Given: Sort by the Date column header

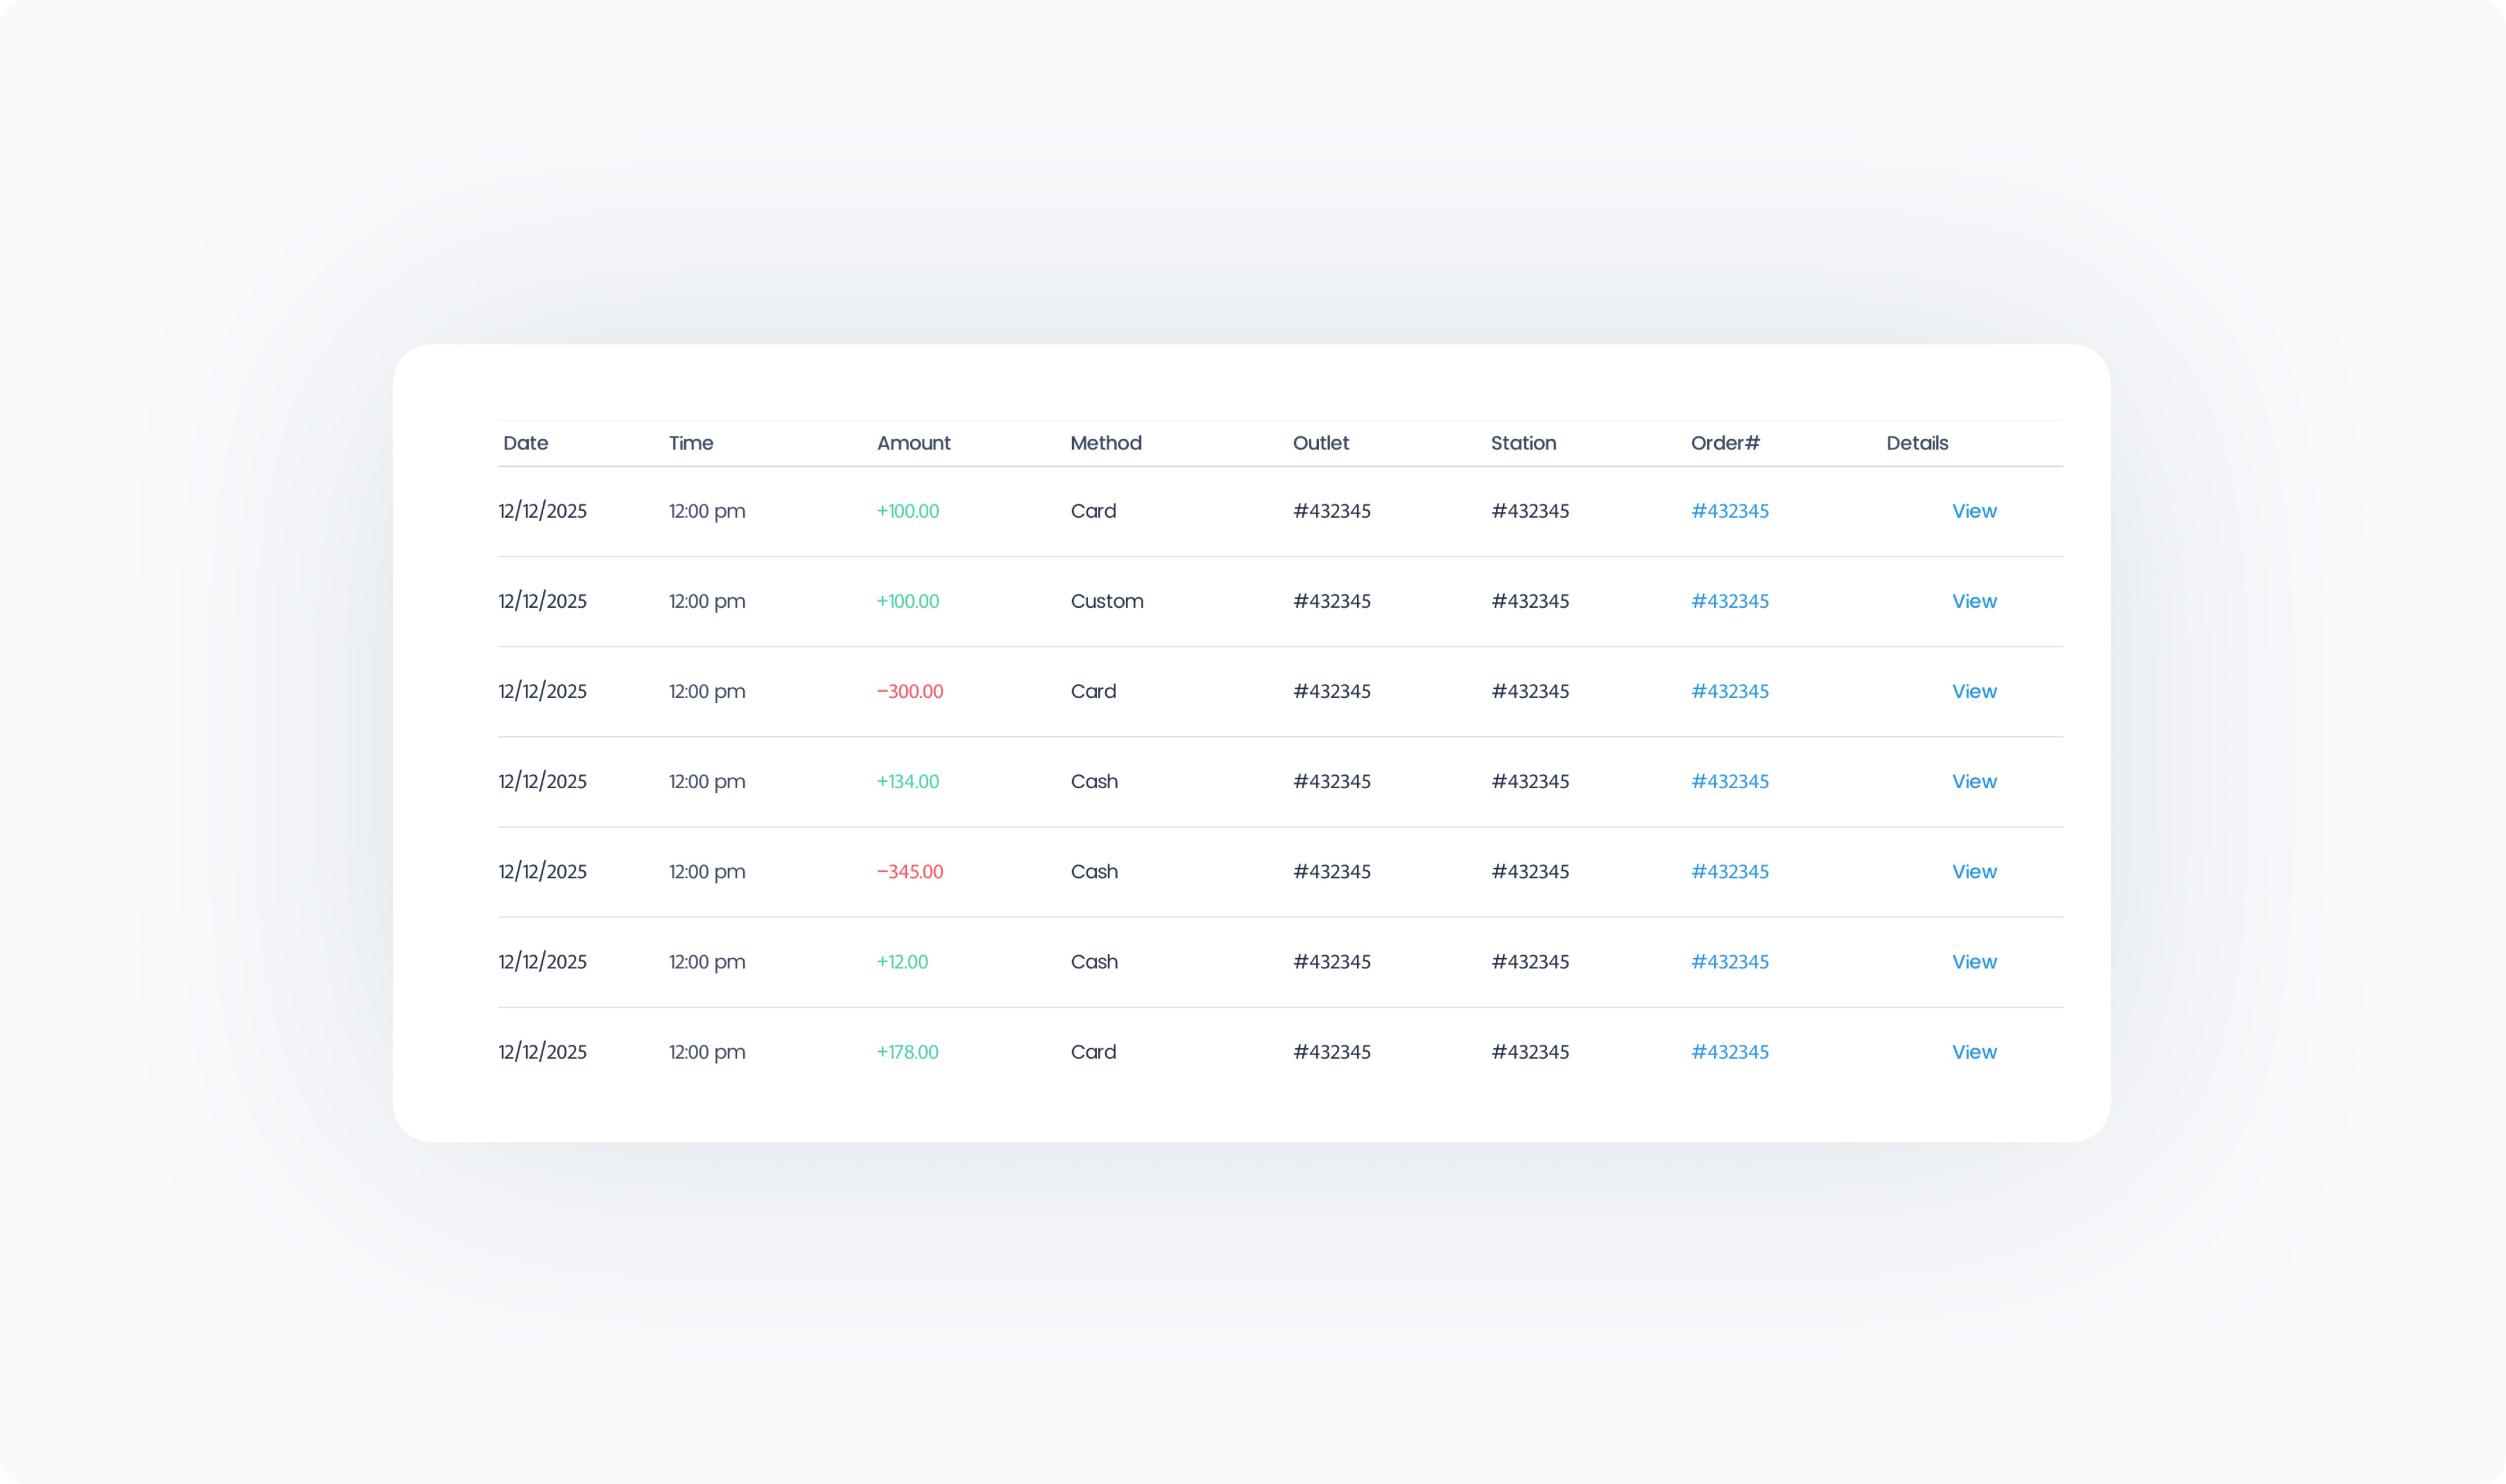Looking at the screenshot, I should click(x=525, y=443).
